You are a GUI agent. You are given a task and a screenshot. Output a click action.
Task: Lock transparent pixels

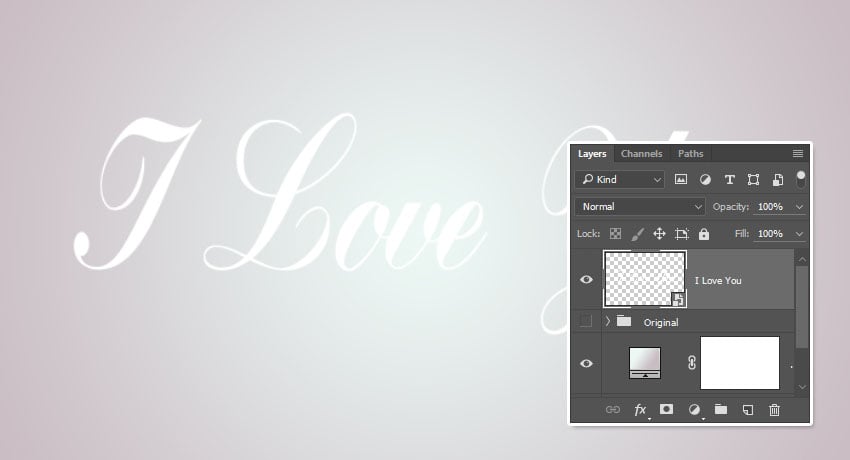[x=615, y=234]
